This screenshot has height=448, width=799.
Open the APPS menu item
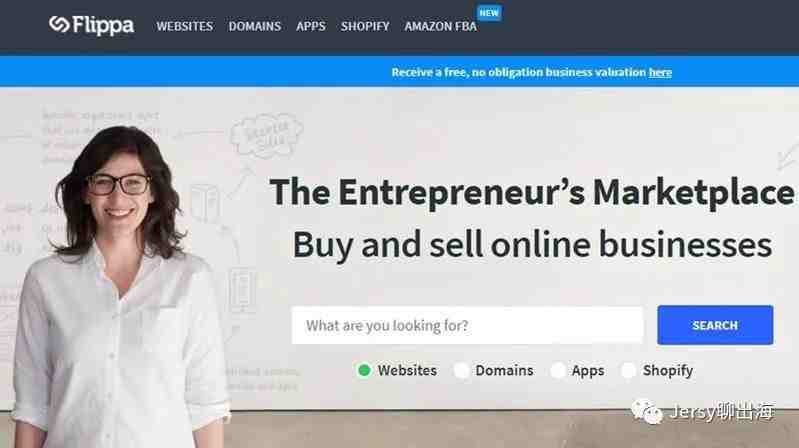311,27
